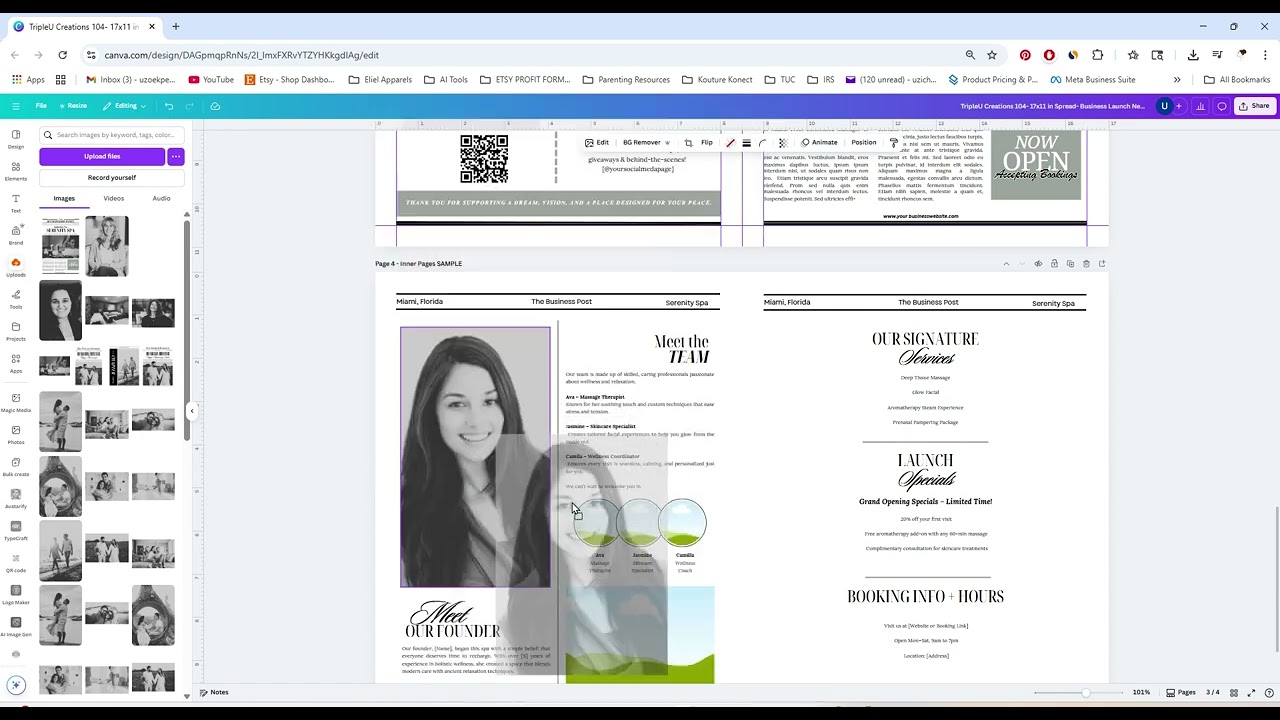Open analytics chart icon in header
The height and width of the screenshot is (720, 1280).
pos(1201,106)
